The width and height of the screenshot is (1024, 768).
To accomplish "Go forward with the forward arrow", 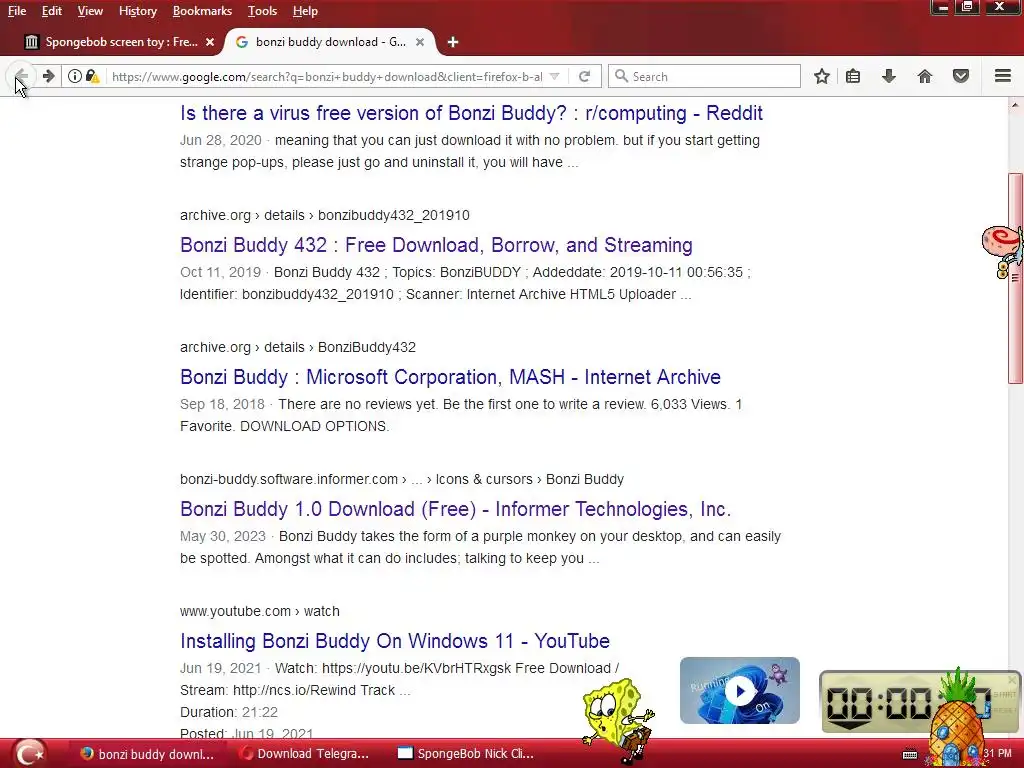I will click(48, 76).
